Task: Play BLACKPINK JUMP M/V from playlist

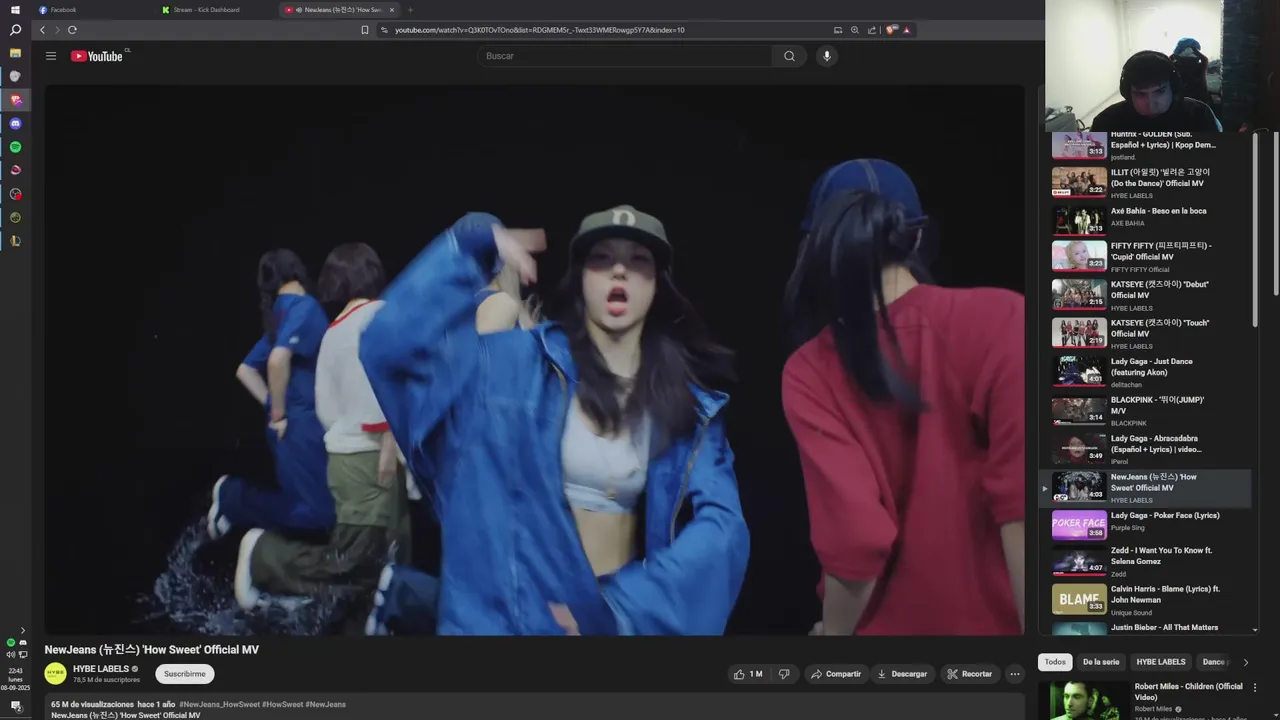Action: point(1145,410)
